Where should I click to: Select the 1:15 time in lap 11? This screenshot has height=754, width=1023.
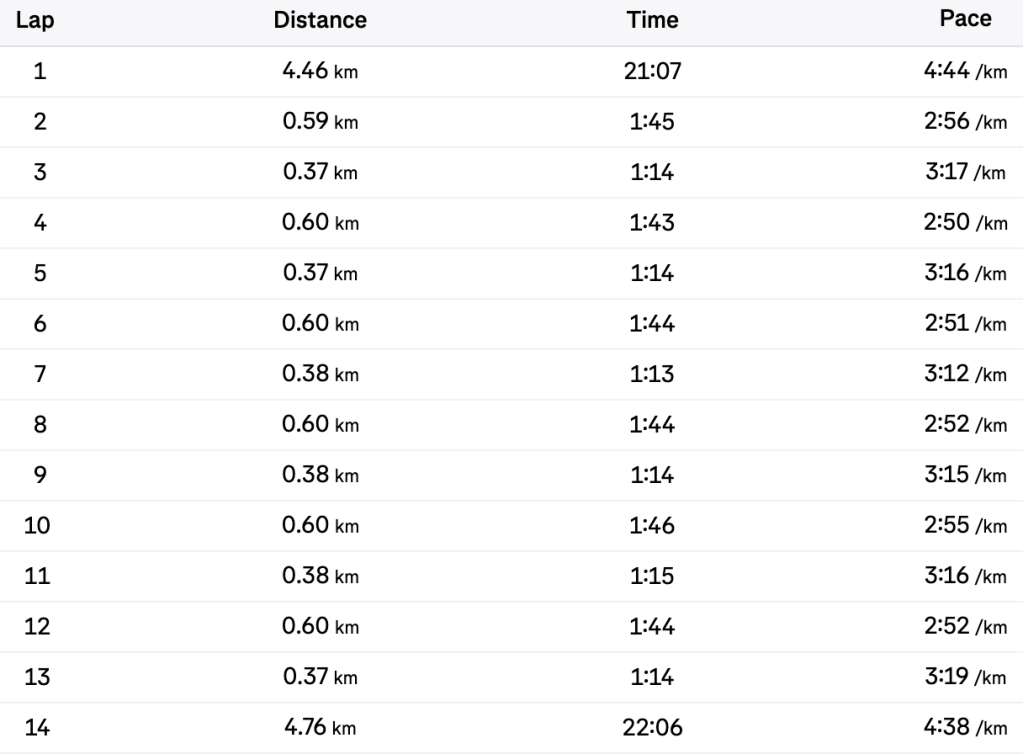point(652,576)
